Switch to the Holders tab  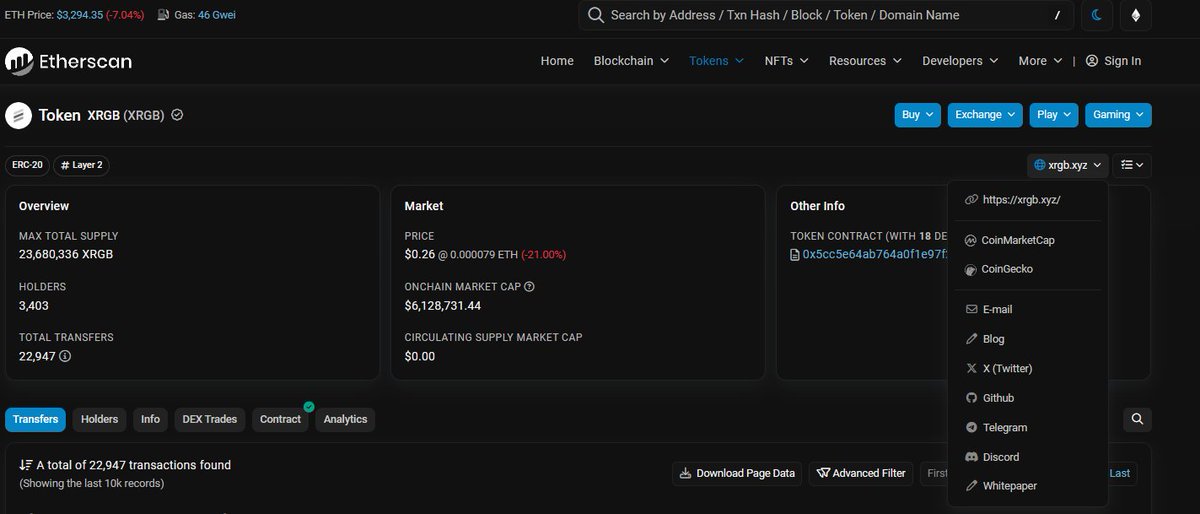(x=100, y=419)
